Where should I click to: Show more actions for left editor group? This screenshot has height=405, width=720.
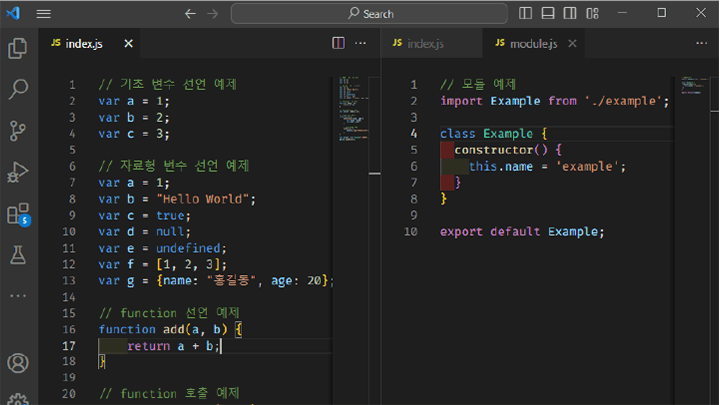click(360, 43)
